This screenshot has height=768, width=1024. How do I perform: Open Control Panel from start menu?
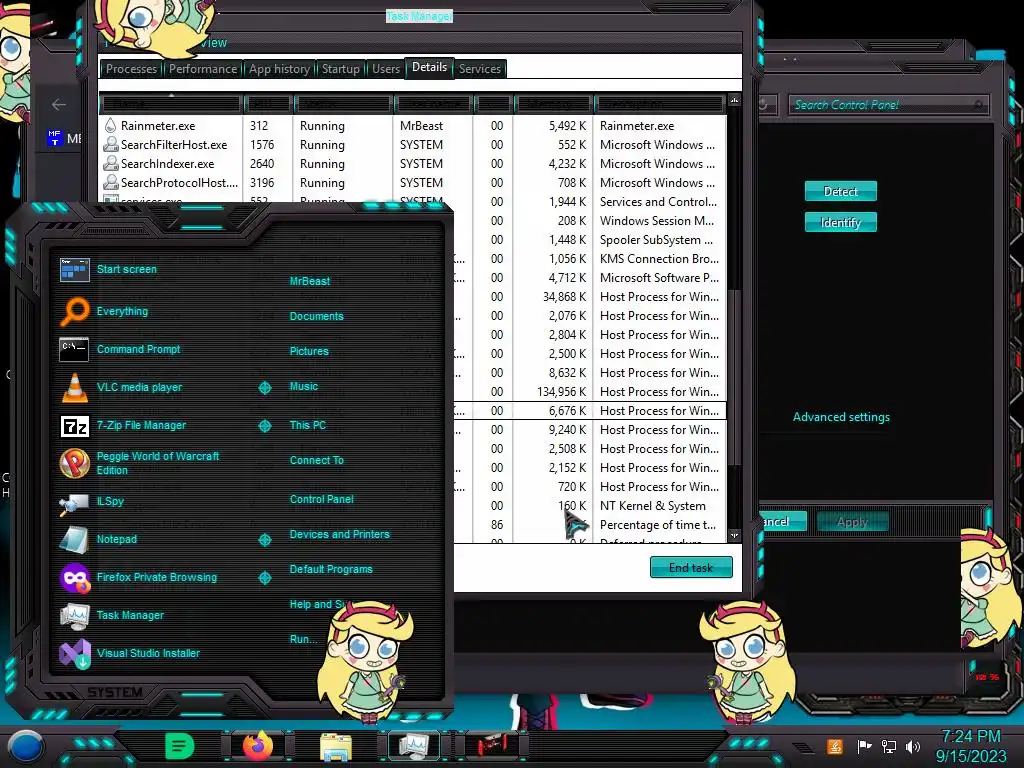coord(321,499)
